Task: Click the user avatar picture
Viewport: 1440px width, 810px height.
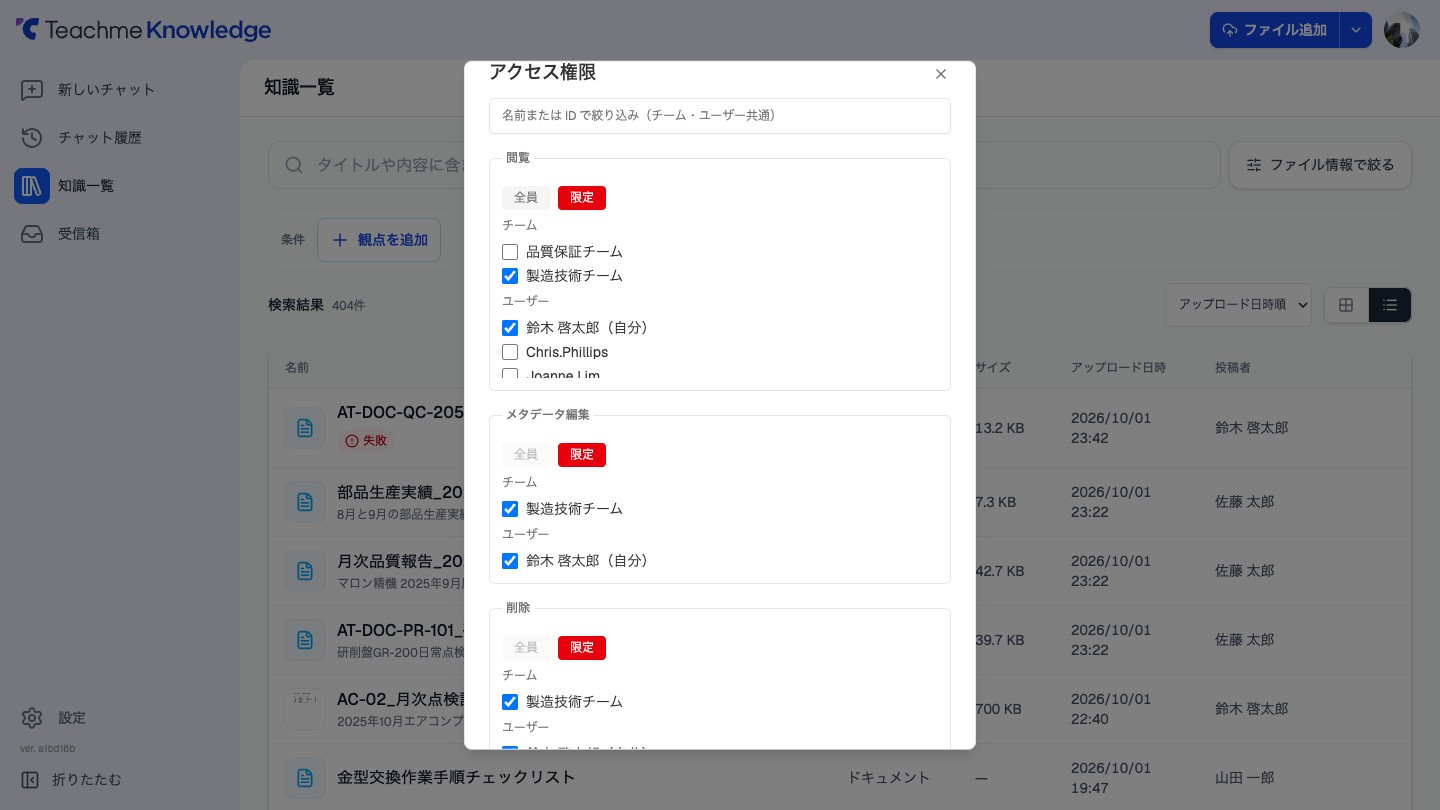Action: (1402, 30)
